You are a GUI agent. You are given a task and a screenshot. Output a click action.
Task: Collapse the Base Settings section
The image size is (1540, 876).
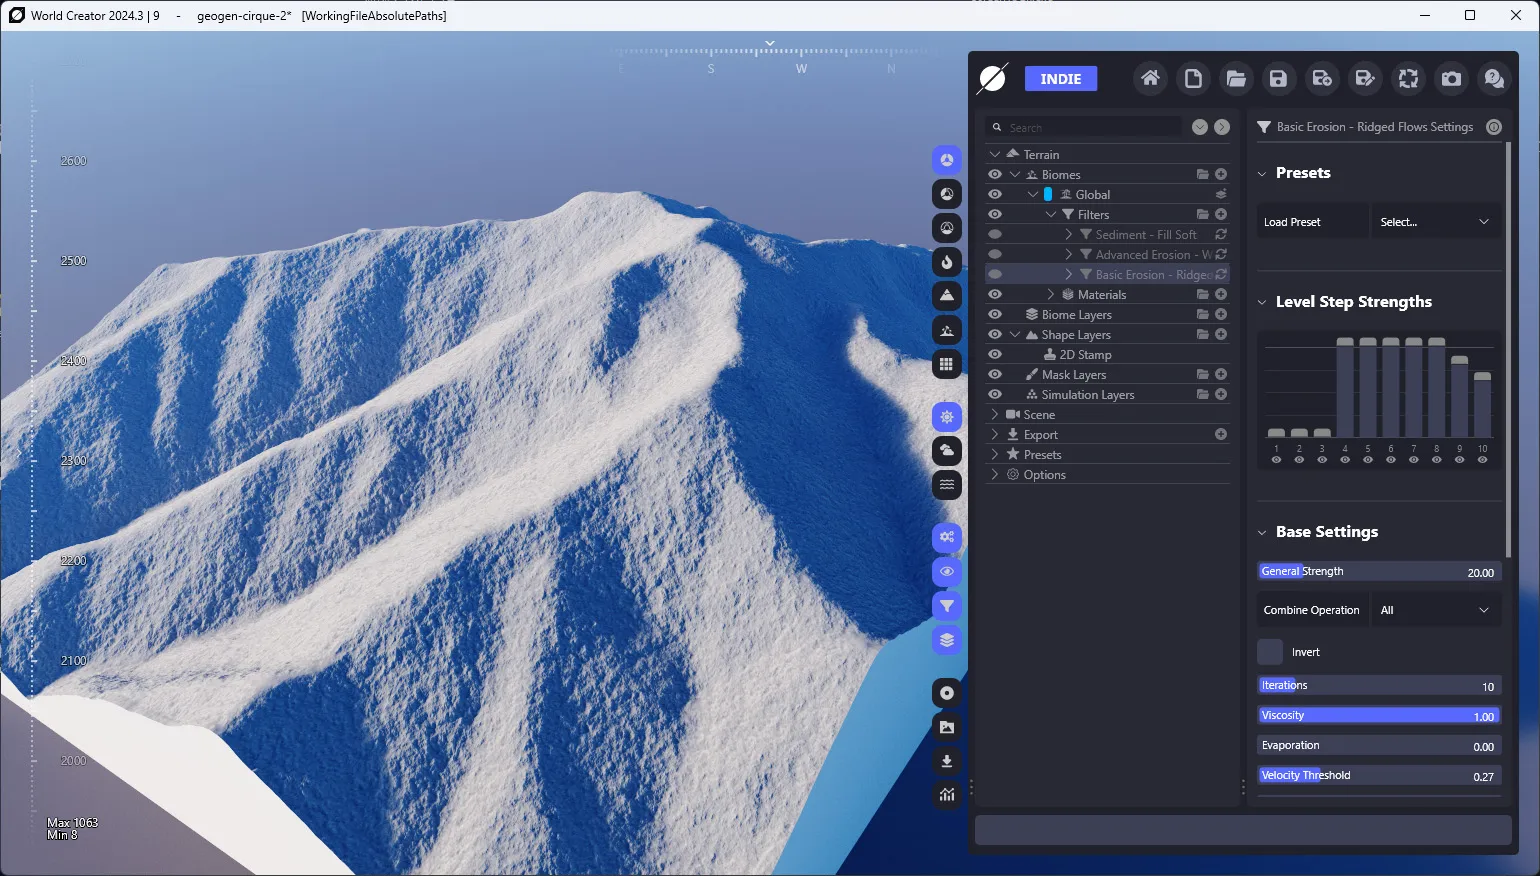[x=1262, y=532]
